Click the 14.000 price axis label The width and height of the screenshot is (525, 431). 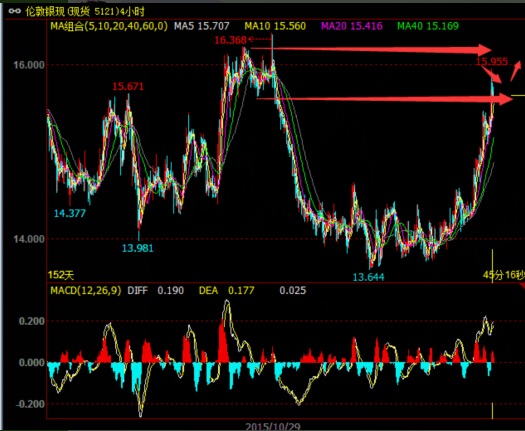click(x=28, y=239)
